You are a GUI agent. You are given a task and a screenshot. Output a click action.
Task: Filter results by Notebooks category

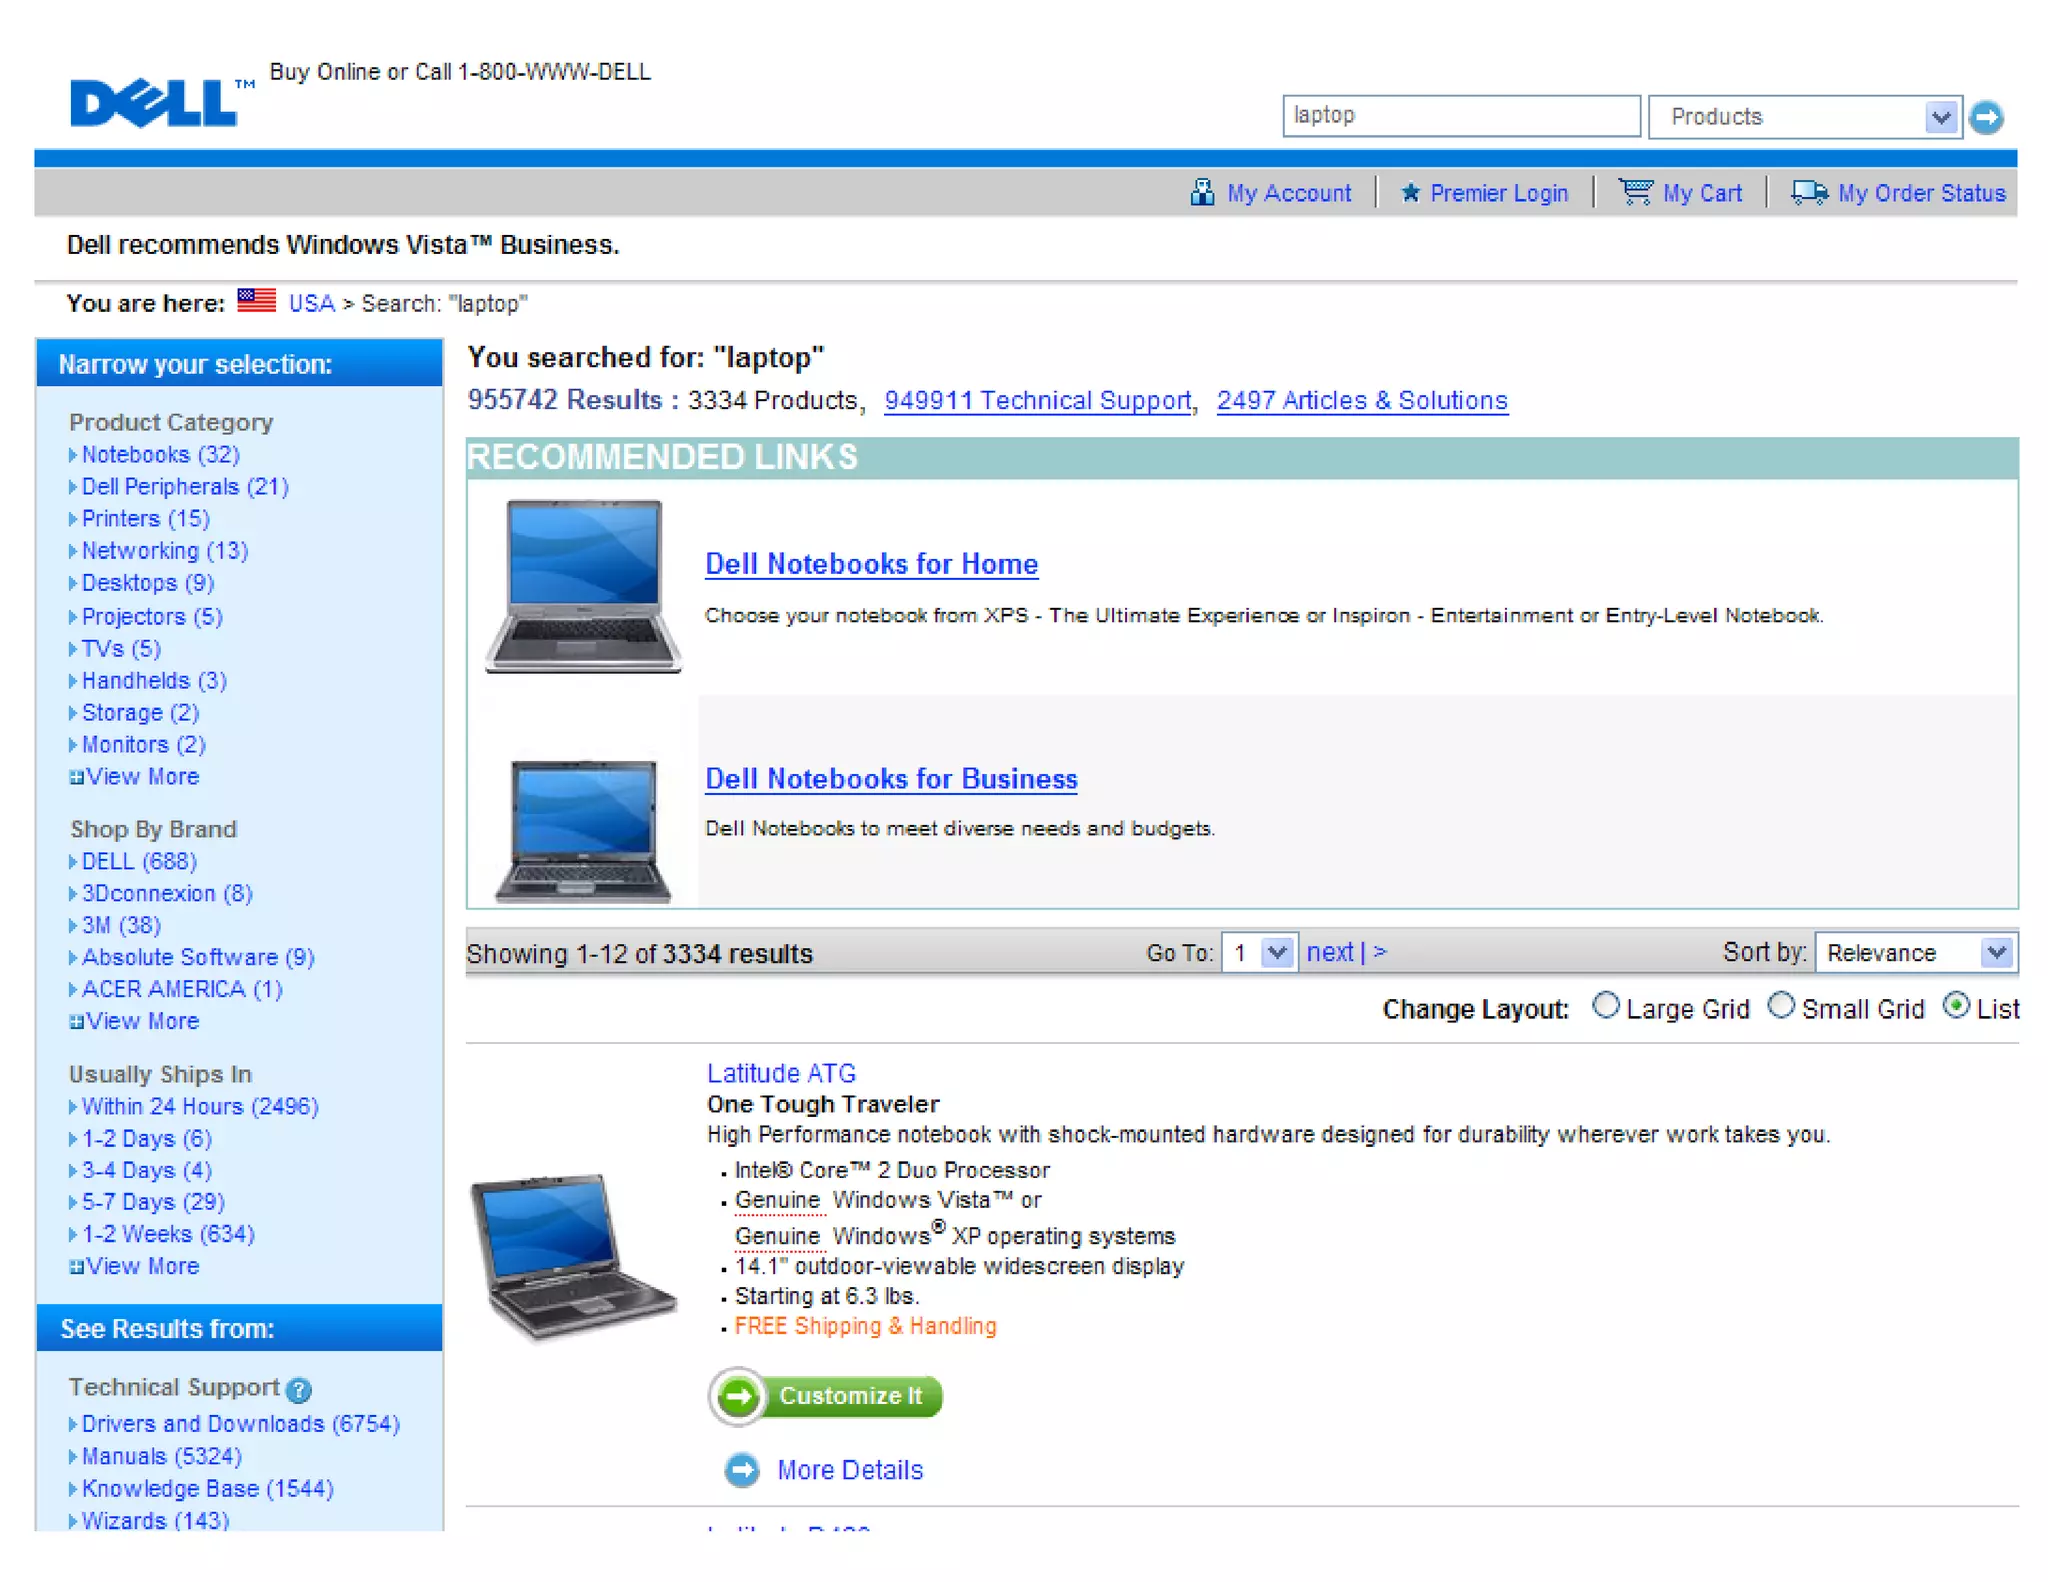pyautogui.click(x=160, y=455)
